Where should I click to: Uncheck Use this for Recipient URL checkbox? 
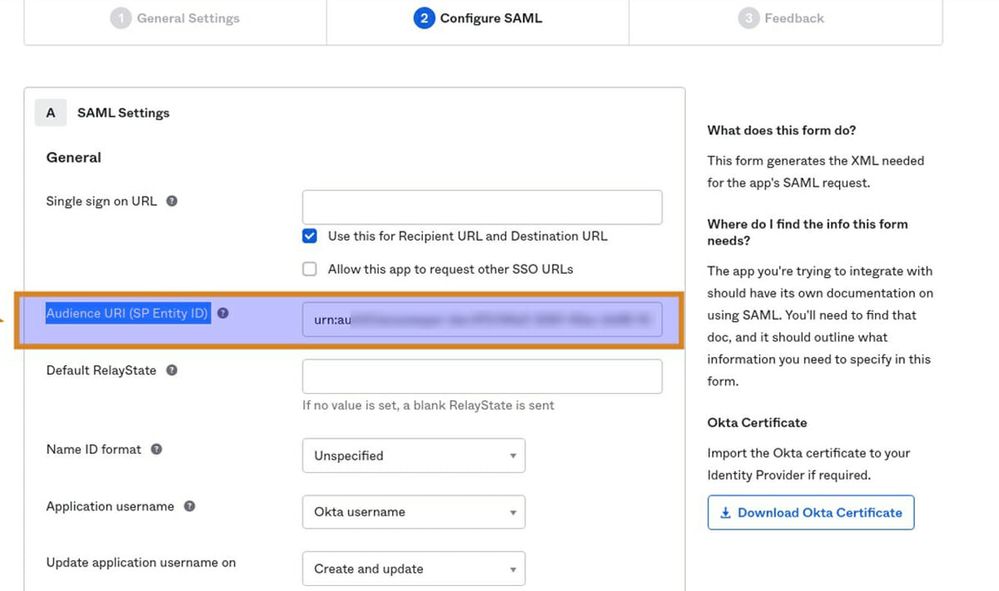point(310,237)
